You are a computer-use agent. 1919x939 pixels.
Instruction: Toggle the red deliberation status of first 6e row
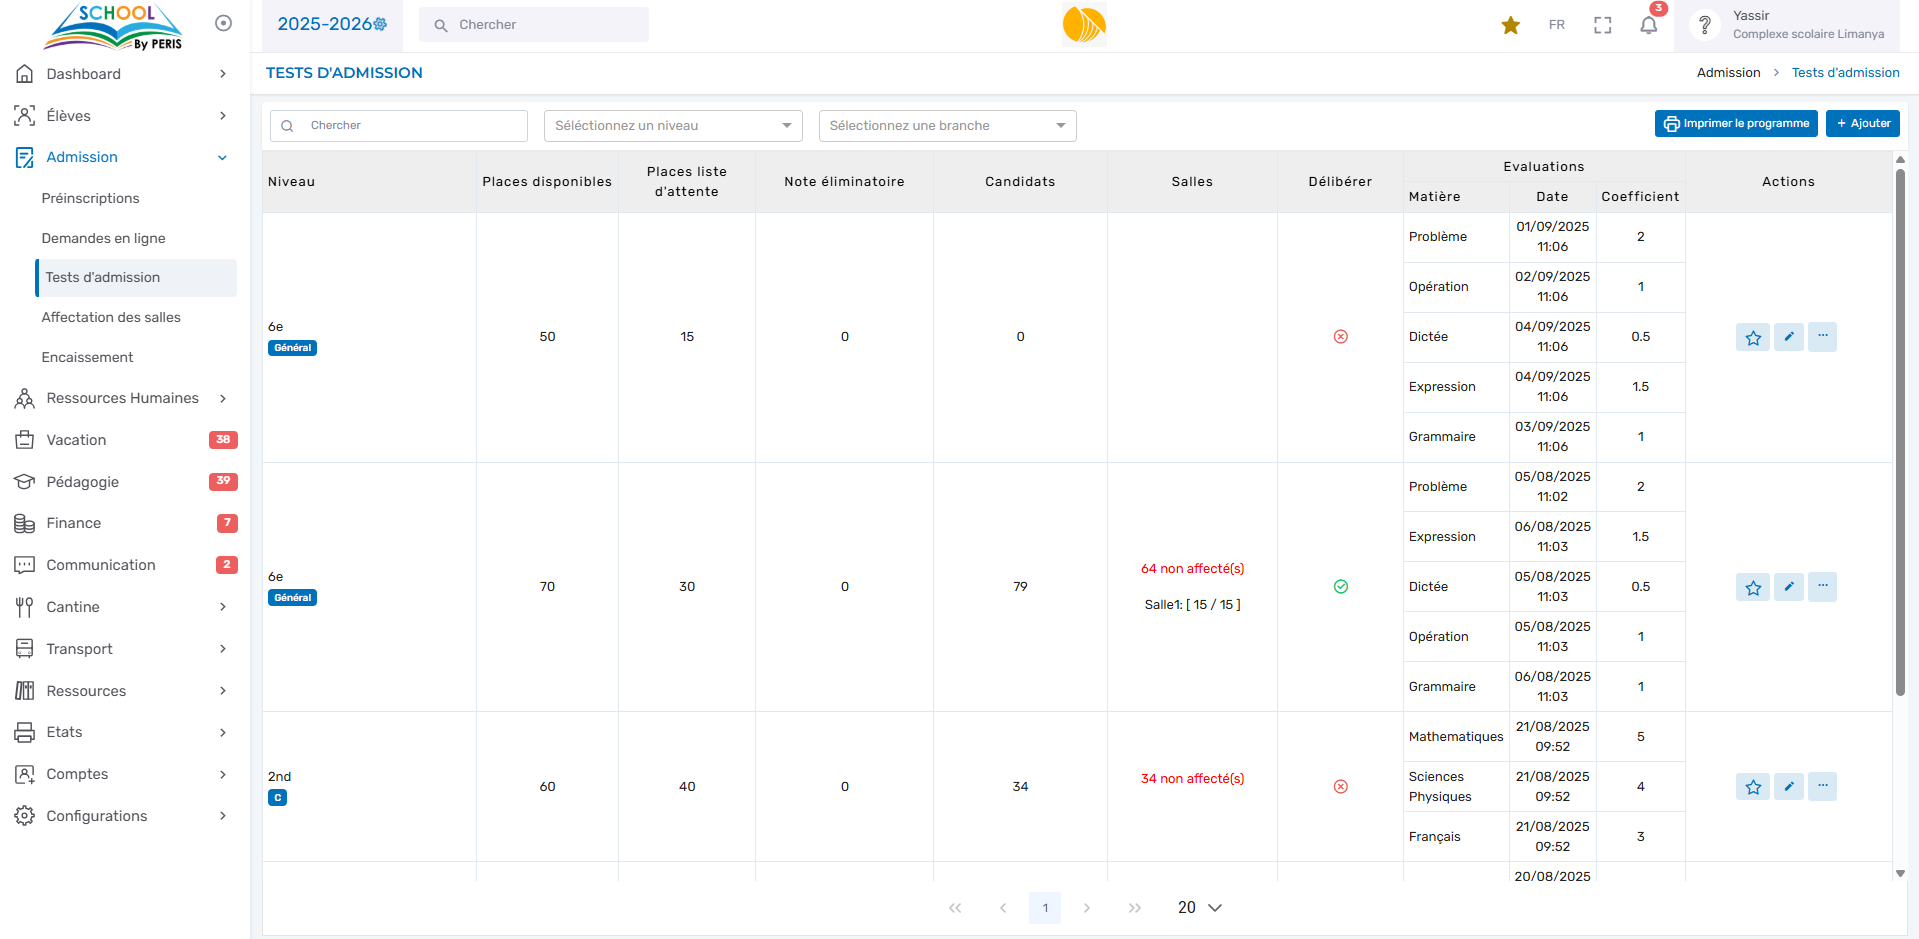click(1340, 337)
